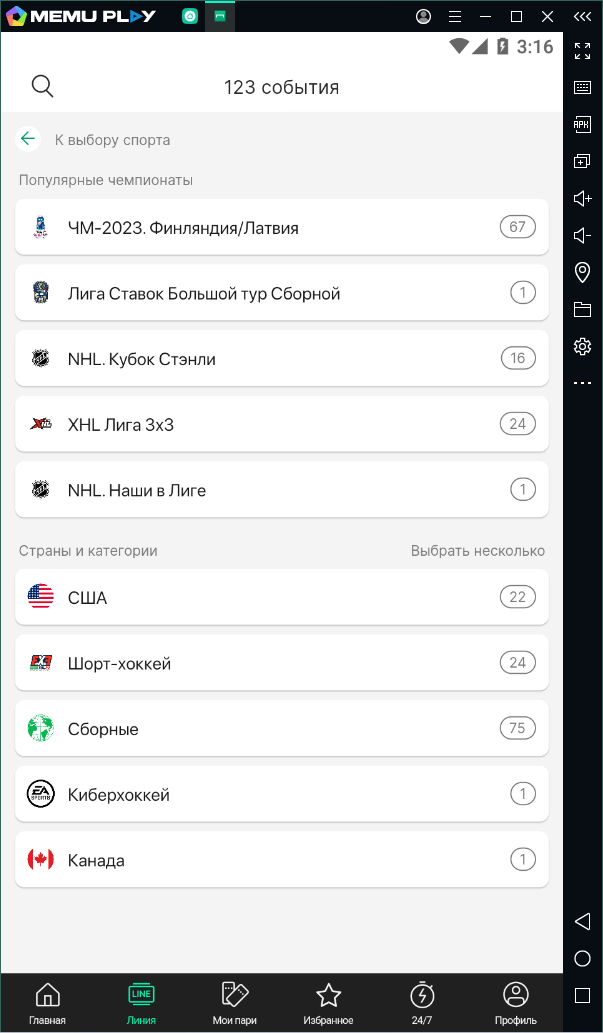Viewport: 603px width, 1033px height.
Task: Tap Выбрать несколько link
Action: click(477, 551)
